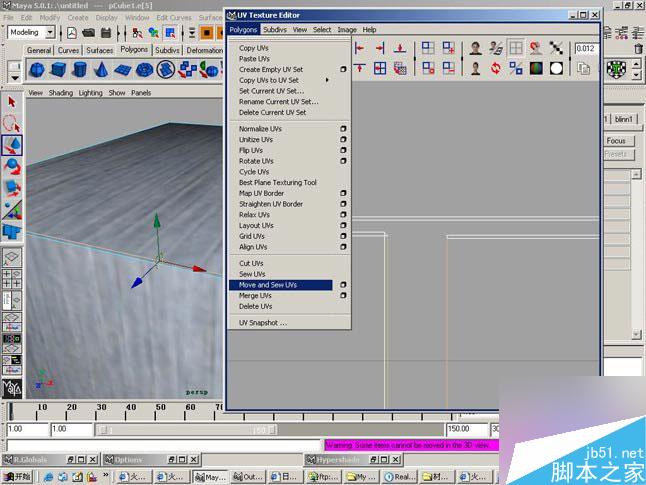Click the Windows Start button in taskbar
This screenshot has width=646, height=485.
click(x=20, y=477)
